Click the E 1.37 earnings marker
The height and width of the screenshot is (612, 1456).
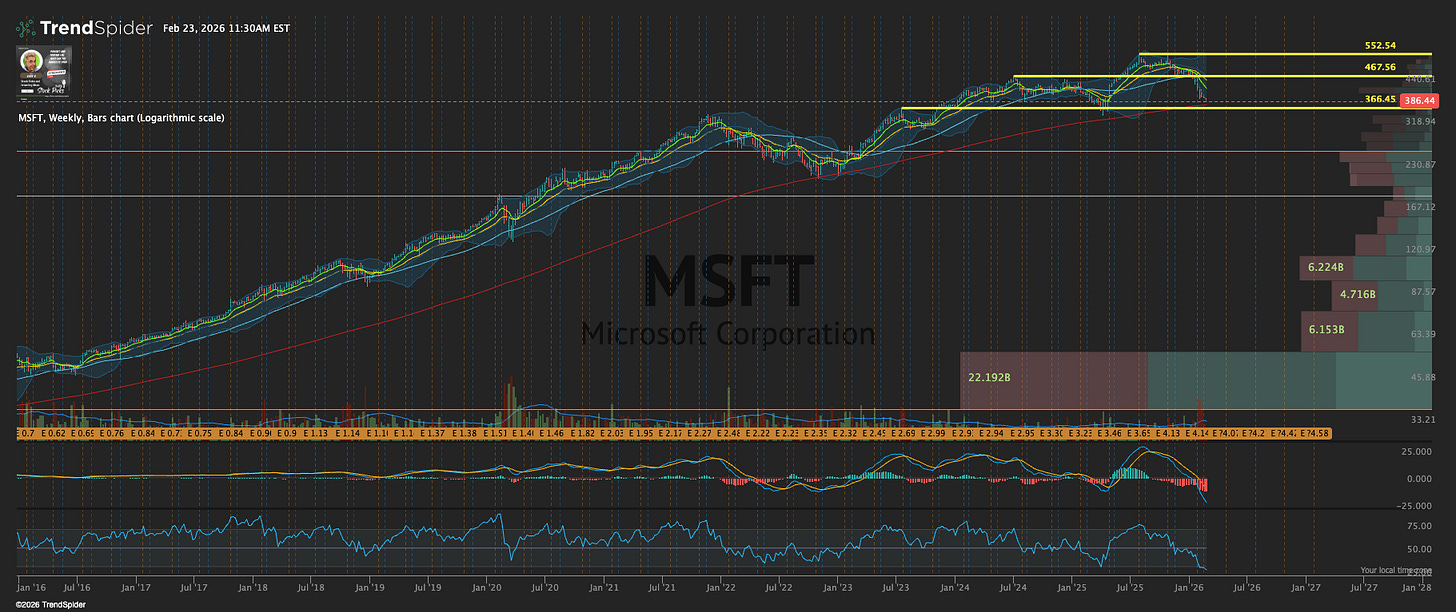[432, 433]
